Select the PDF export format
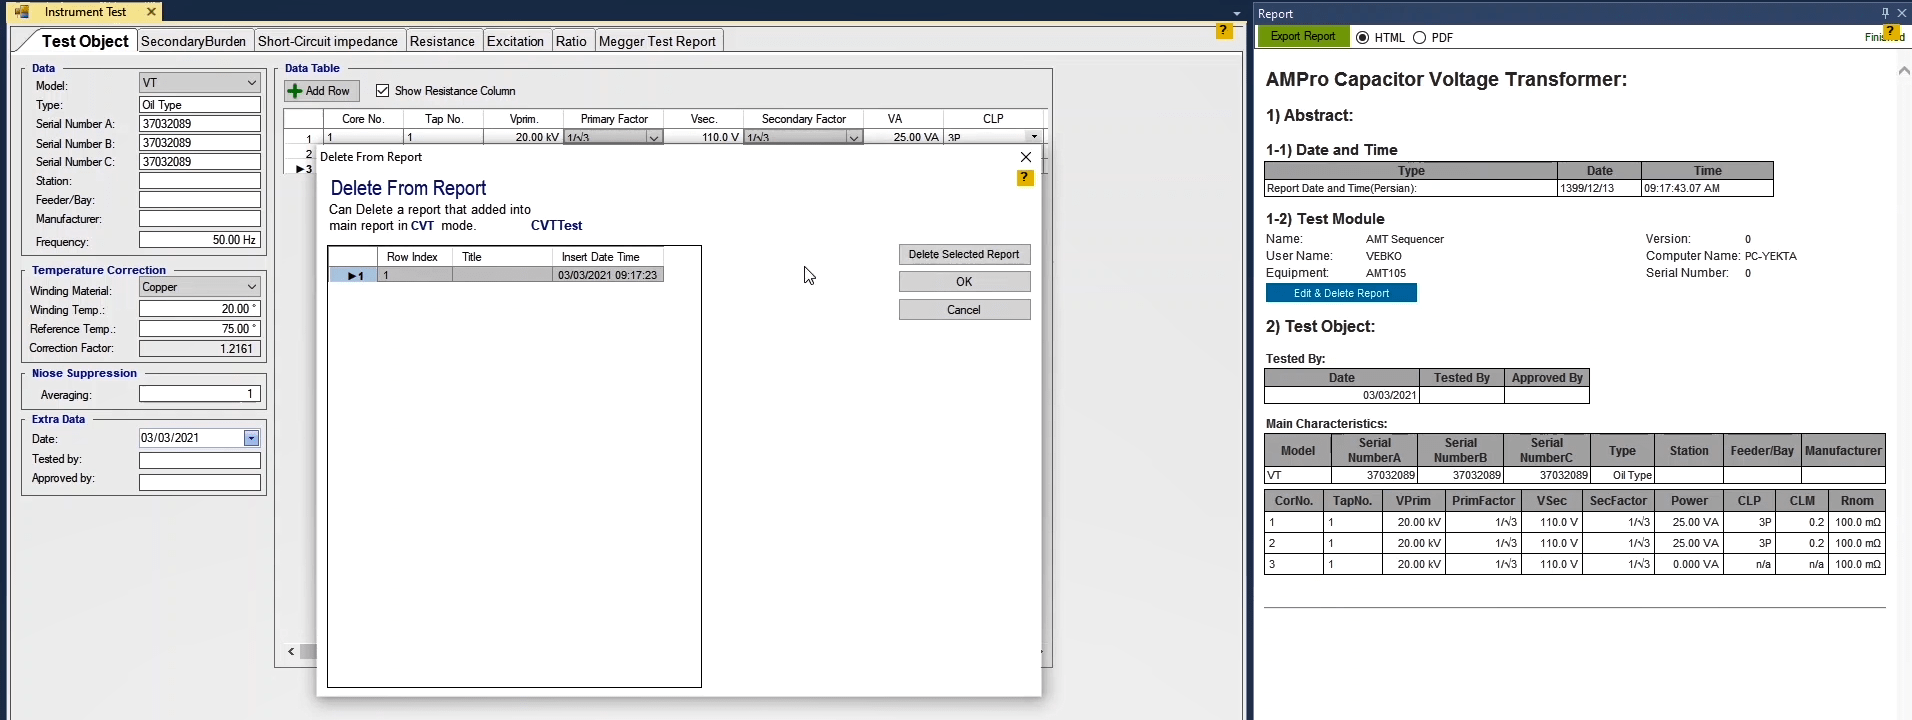Image resolution: width=1912 pixels, height=720 pixels. click(x=1419, y=38)
